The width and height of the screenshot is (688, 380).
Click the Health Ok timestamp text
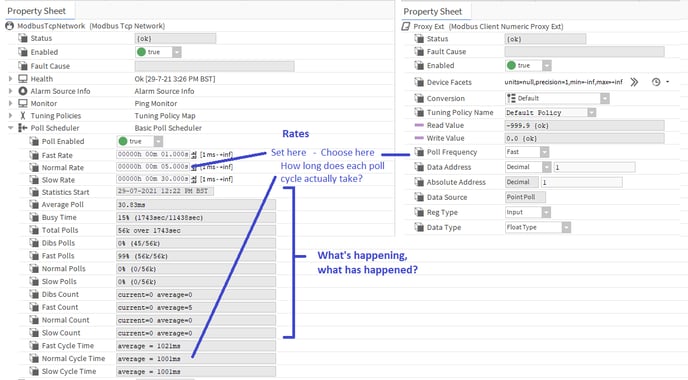pyautogui.click(x=175, y=79)
